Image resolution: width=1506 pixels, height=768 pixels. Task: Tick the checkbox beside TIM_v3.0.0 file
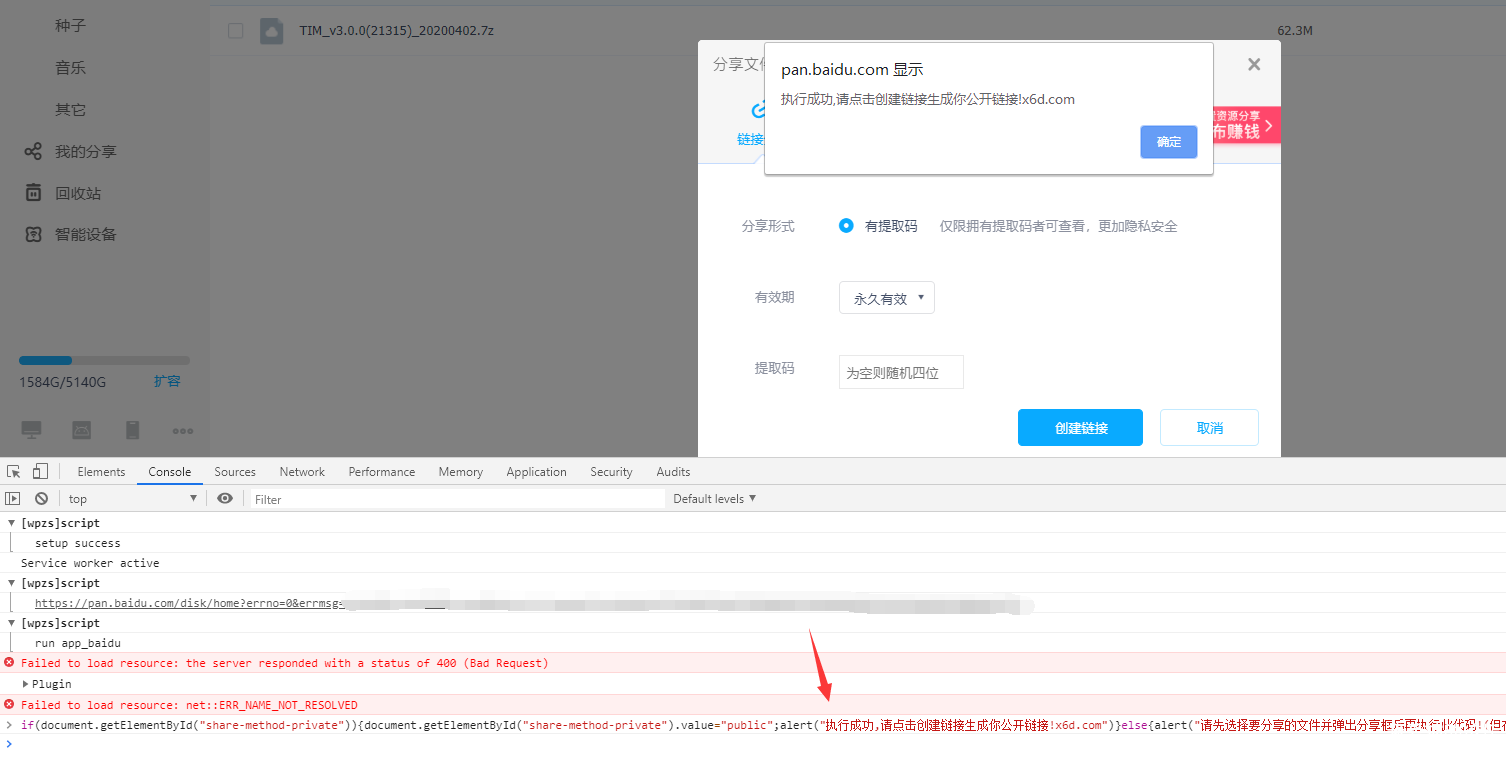click(x=235, y=31)
